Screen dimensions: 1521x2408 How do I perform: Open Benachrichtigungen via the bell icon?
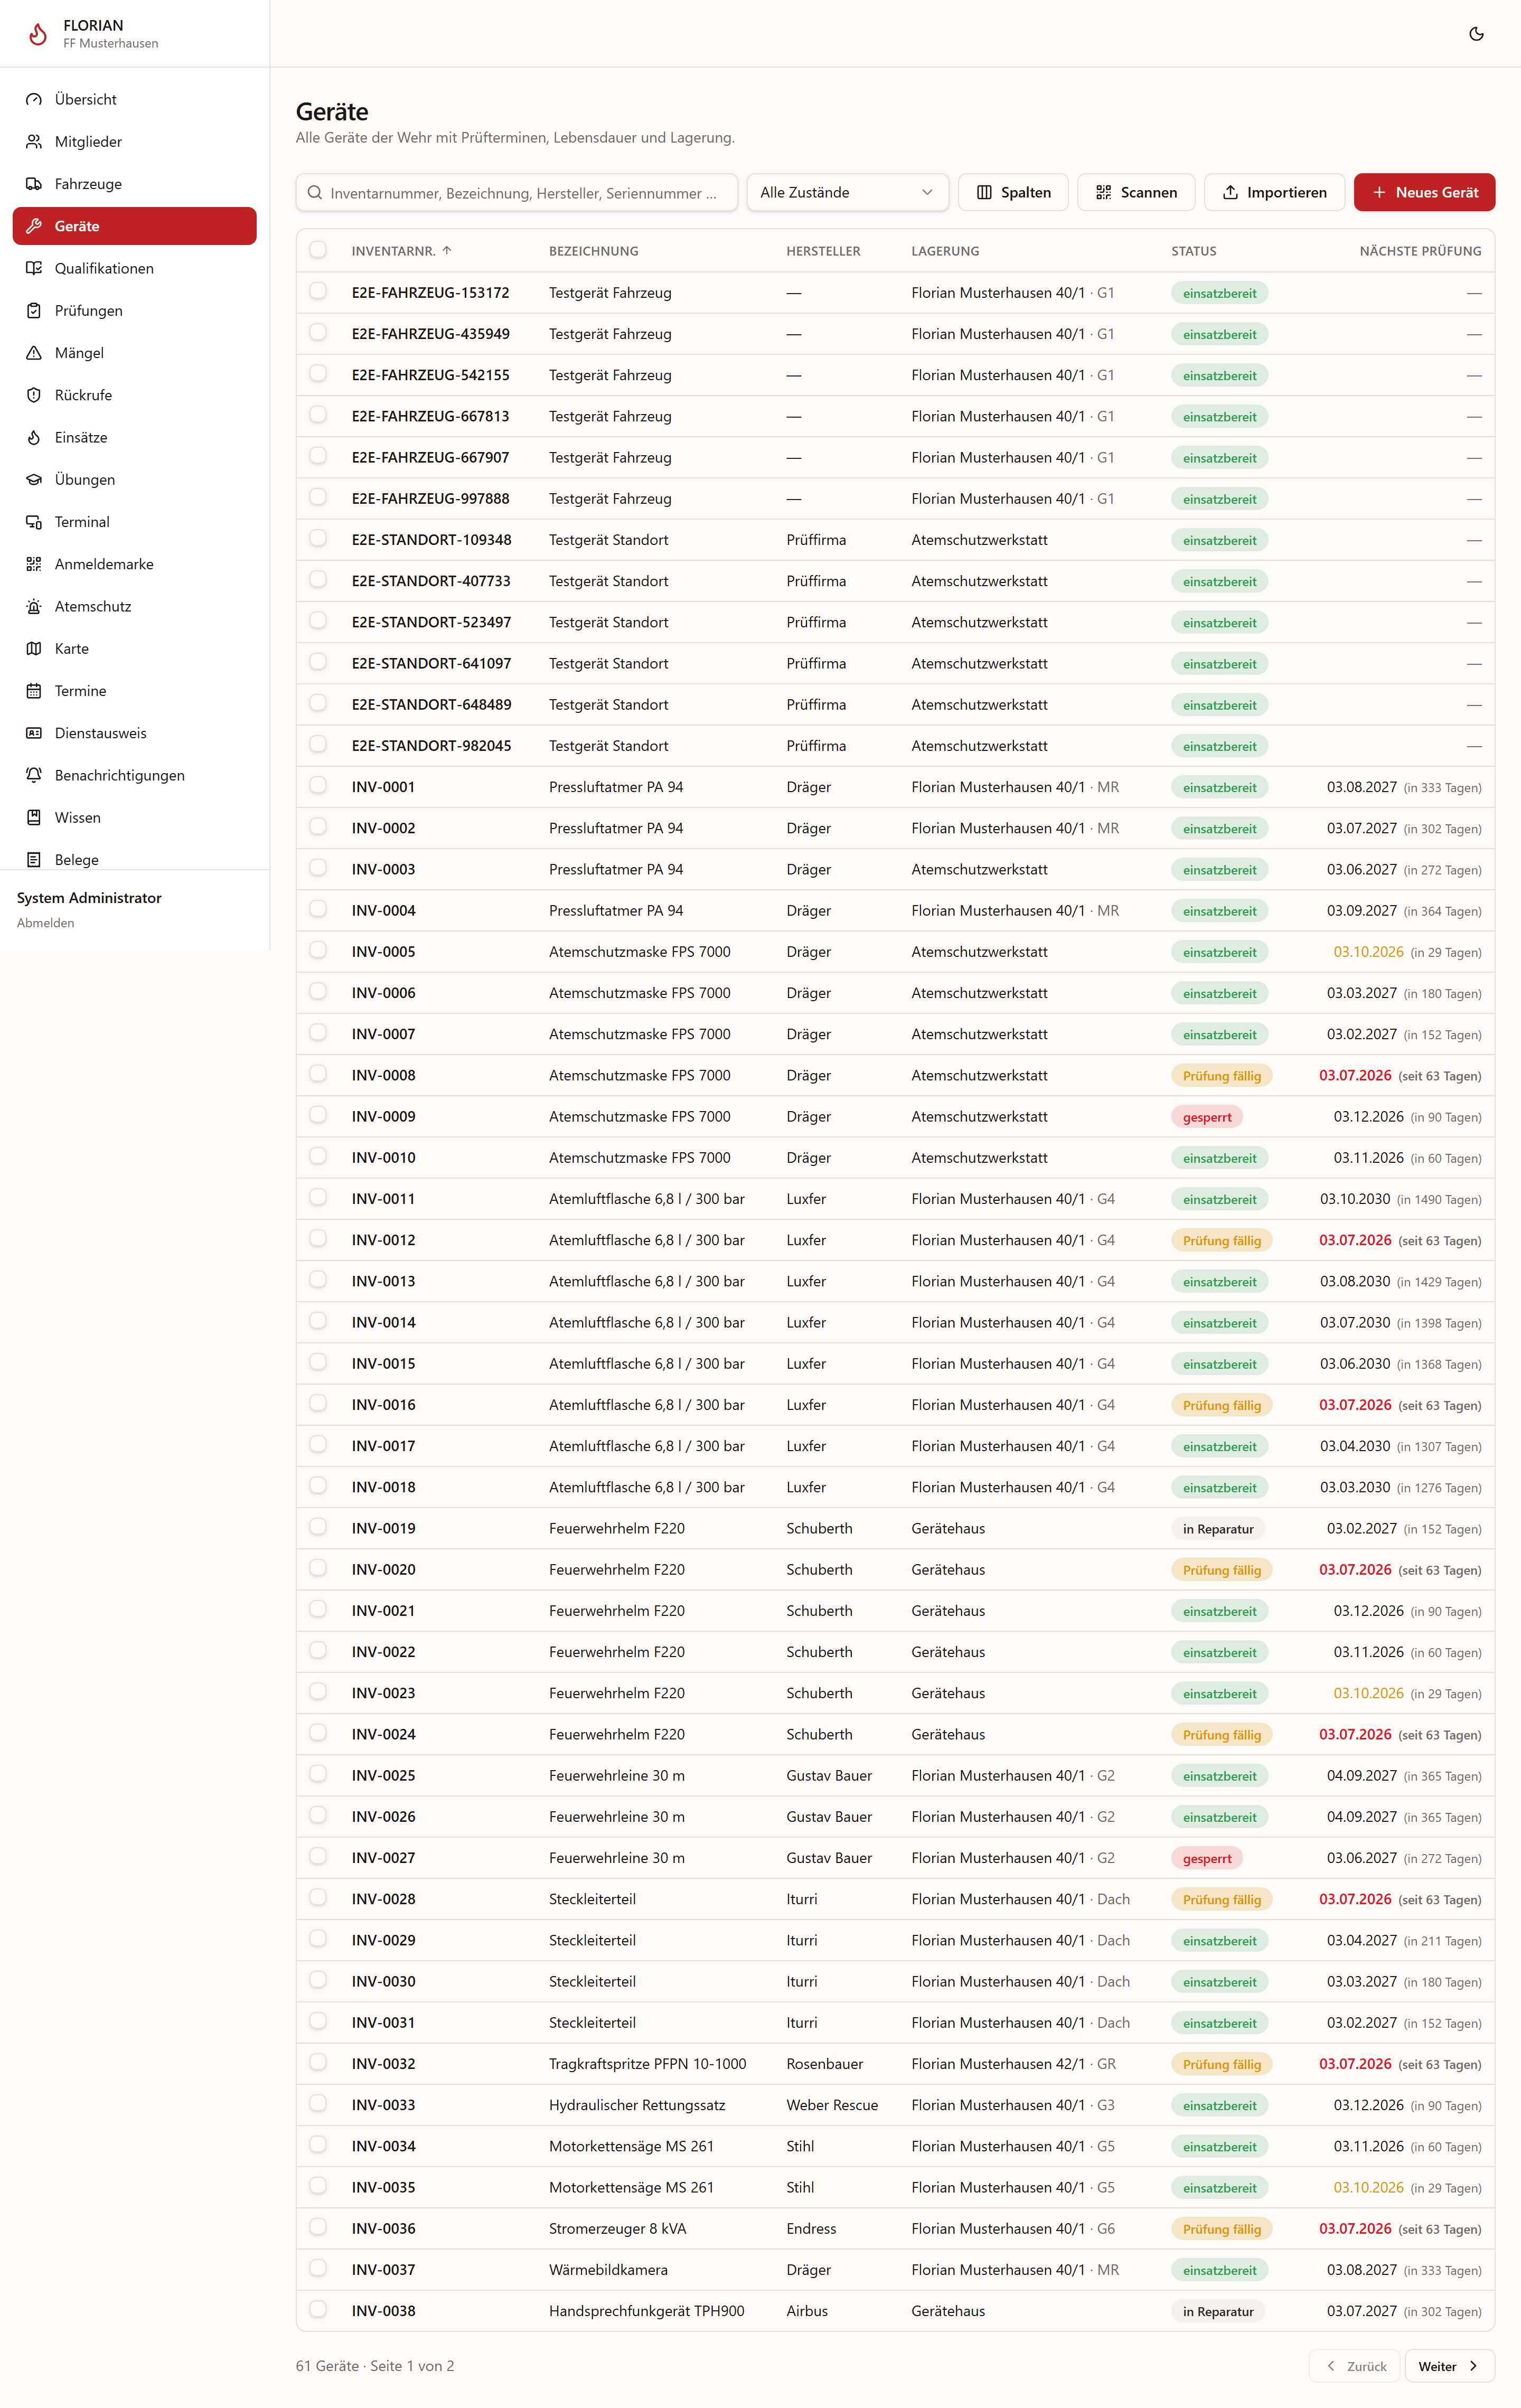(x=34, y=775)
